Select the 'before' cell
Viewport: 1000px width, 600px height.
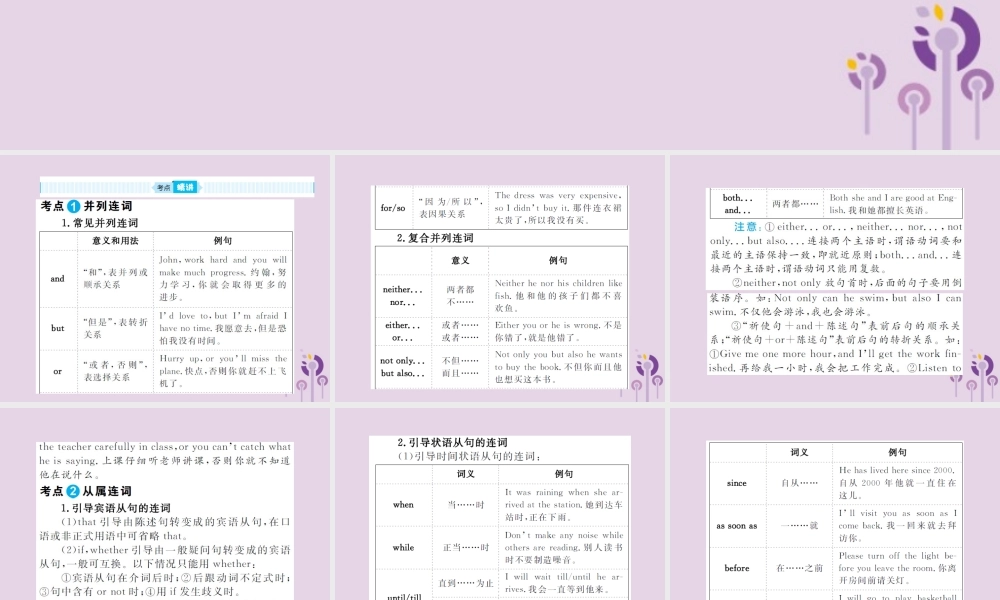click(x=737, y=568)
